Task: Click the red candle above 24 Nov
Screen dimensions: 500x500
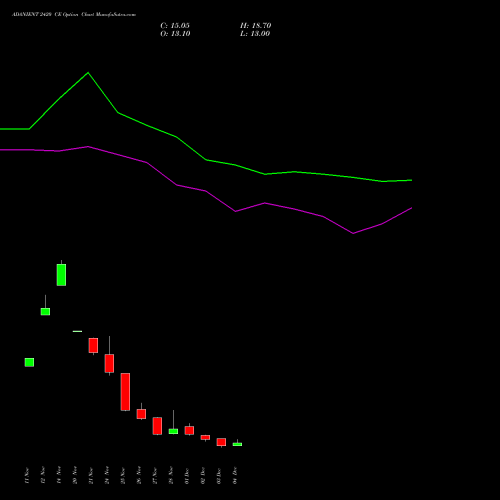Action: (109, 363)
